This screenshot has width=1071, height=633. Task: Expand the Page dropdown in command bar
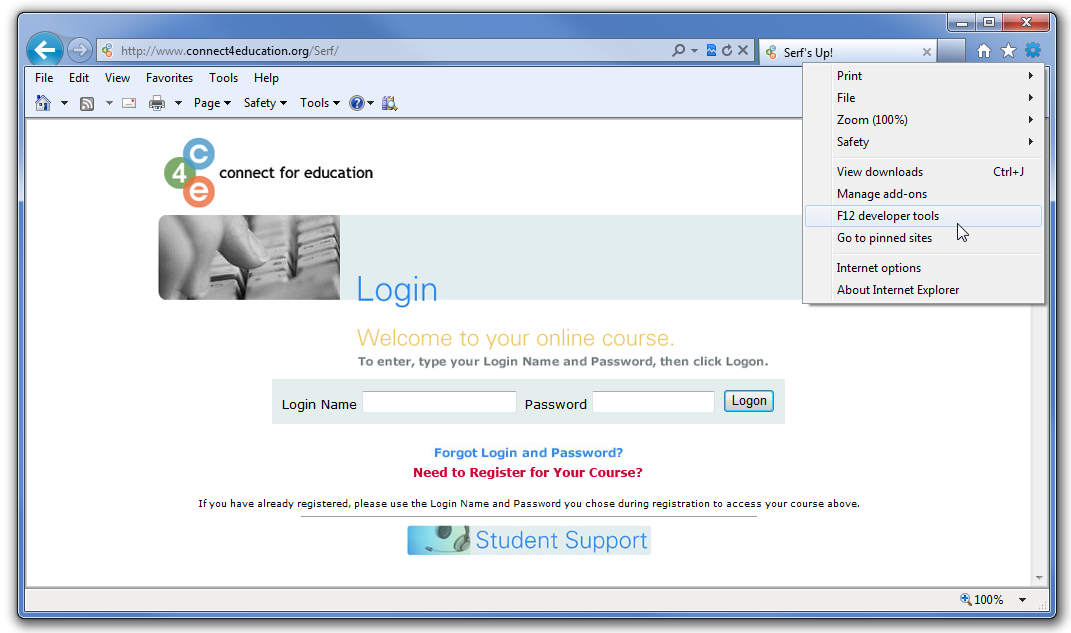(212, 103)
